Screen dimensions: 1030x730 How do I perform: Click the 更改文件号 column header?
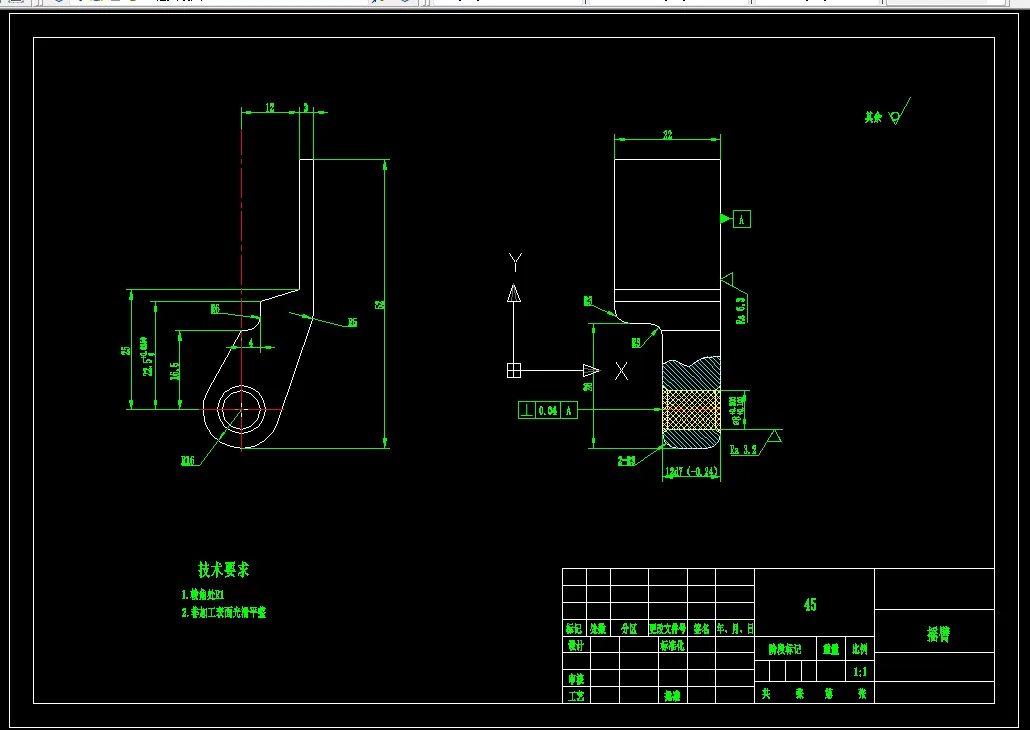pos(667,629)
